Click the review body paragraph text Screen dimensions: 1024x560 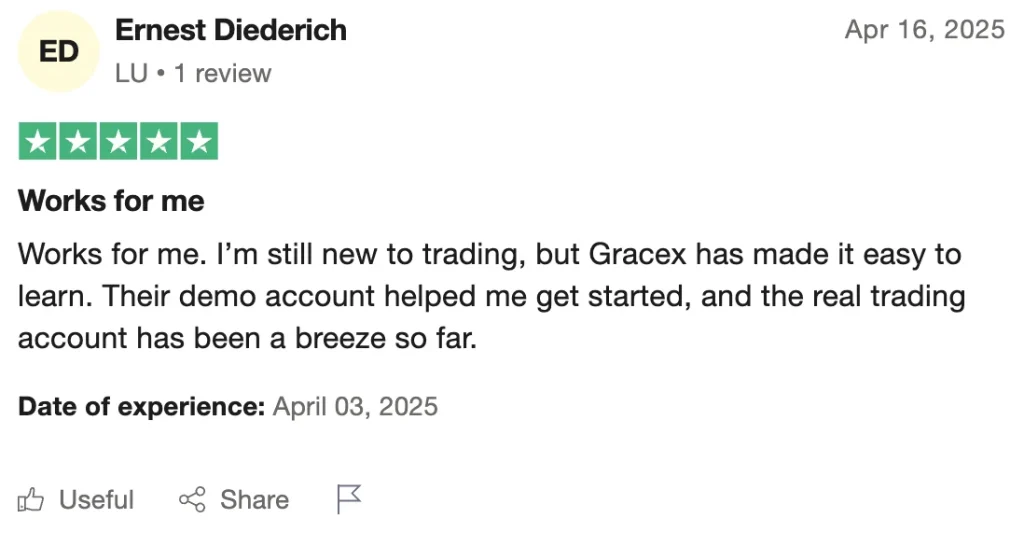[491, 296]
